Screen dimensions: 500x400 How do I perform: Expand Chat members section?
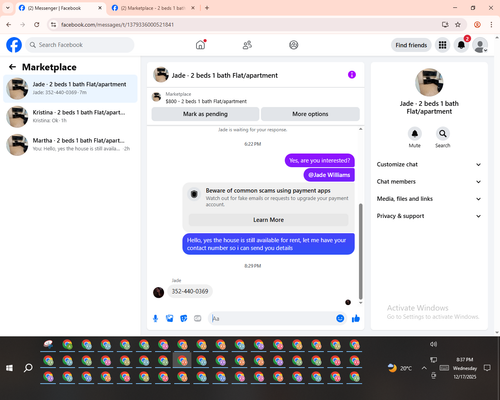pos(429,182)
